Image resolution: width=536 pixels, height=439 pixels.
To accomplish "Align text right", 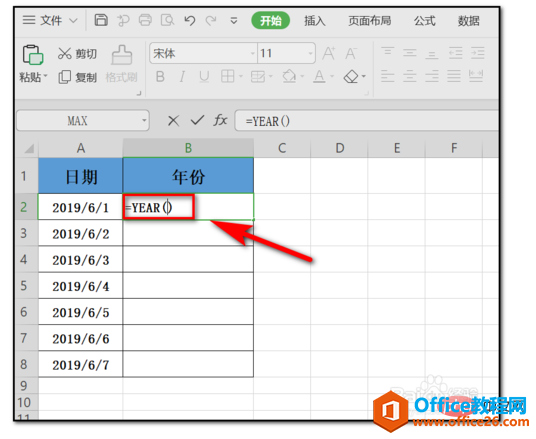I will 432,76.
